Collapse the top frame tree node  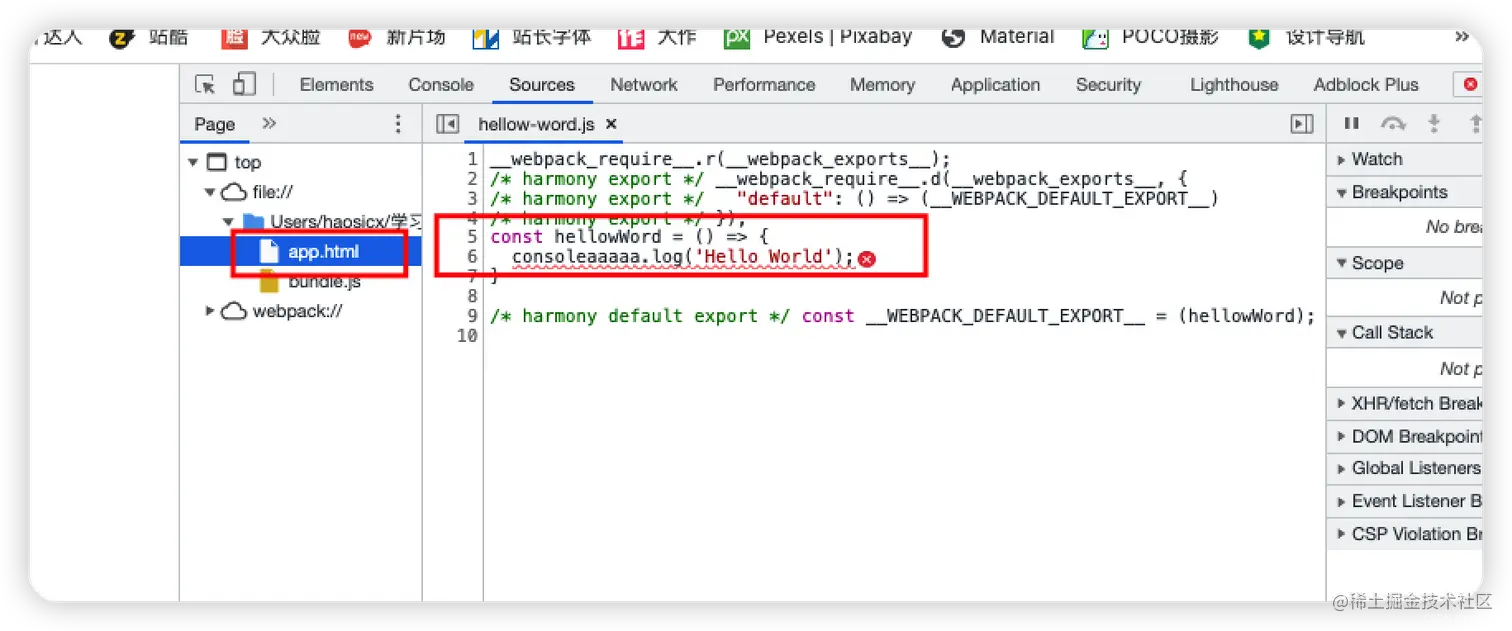point(193,162)
